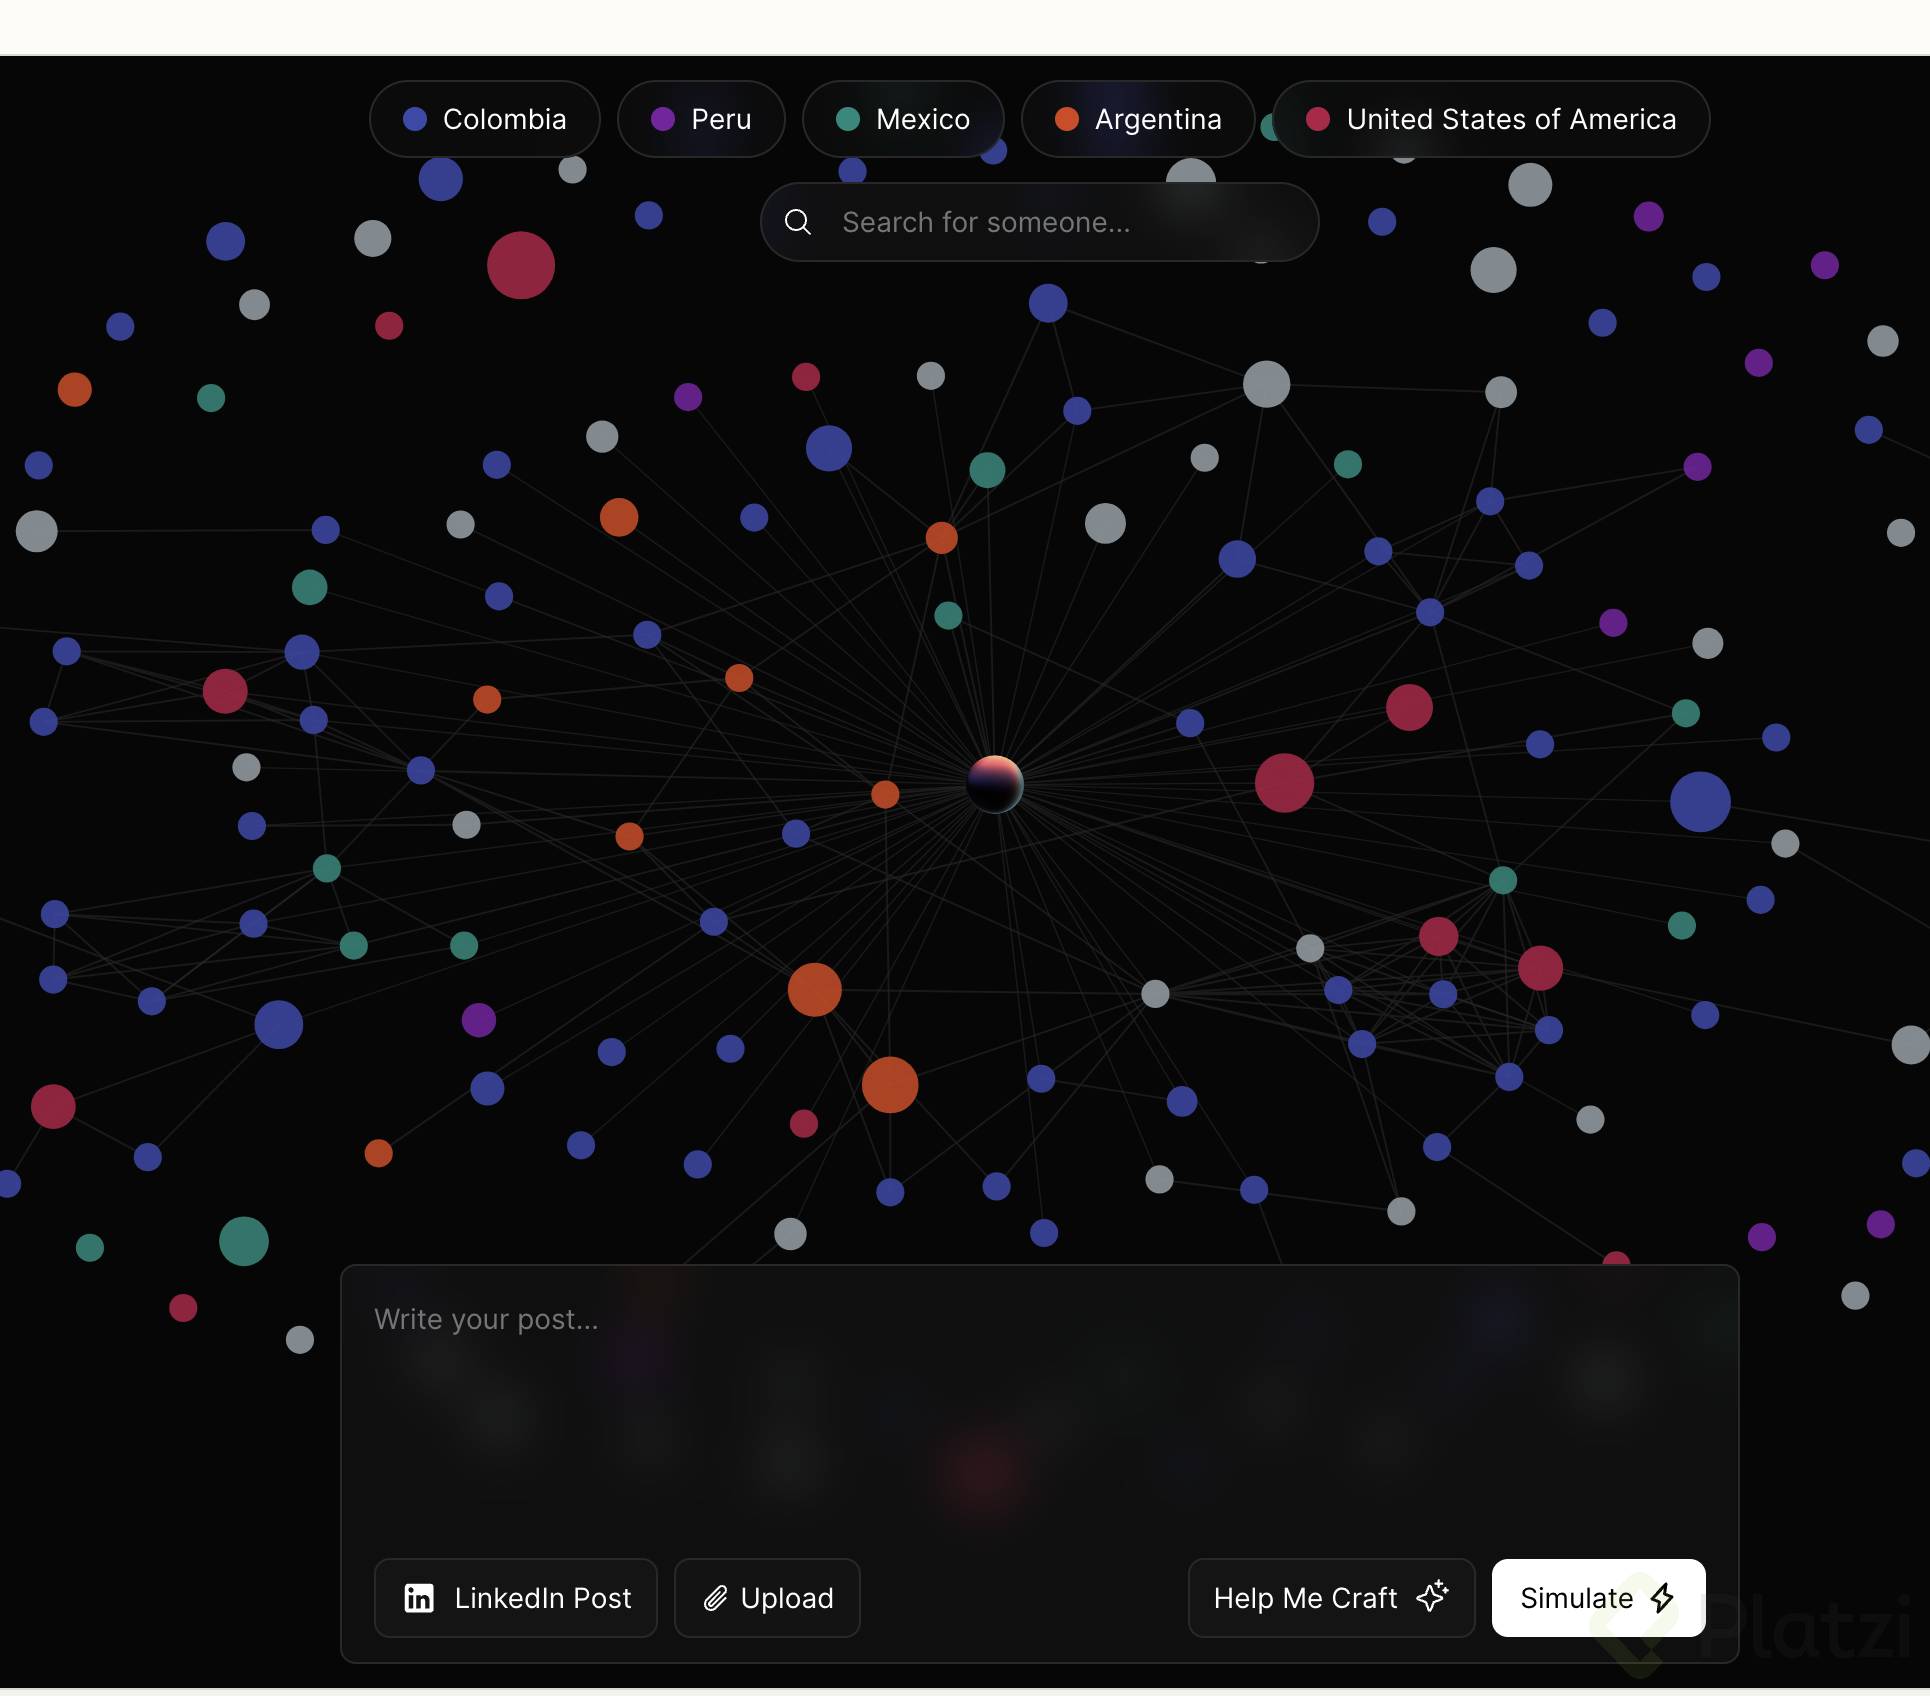Click the paperclip Upload icon
Image resolution: width=1930 pixels, height=1696 pixels.
tap(715, 1598)
